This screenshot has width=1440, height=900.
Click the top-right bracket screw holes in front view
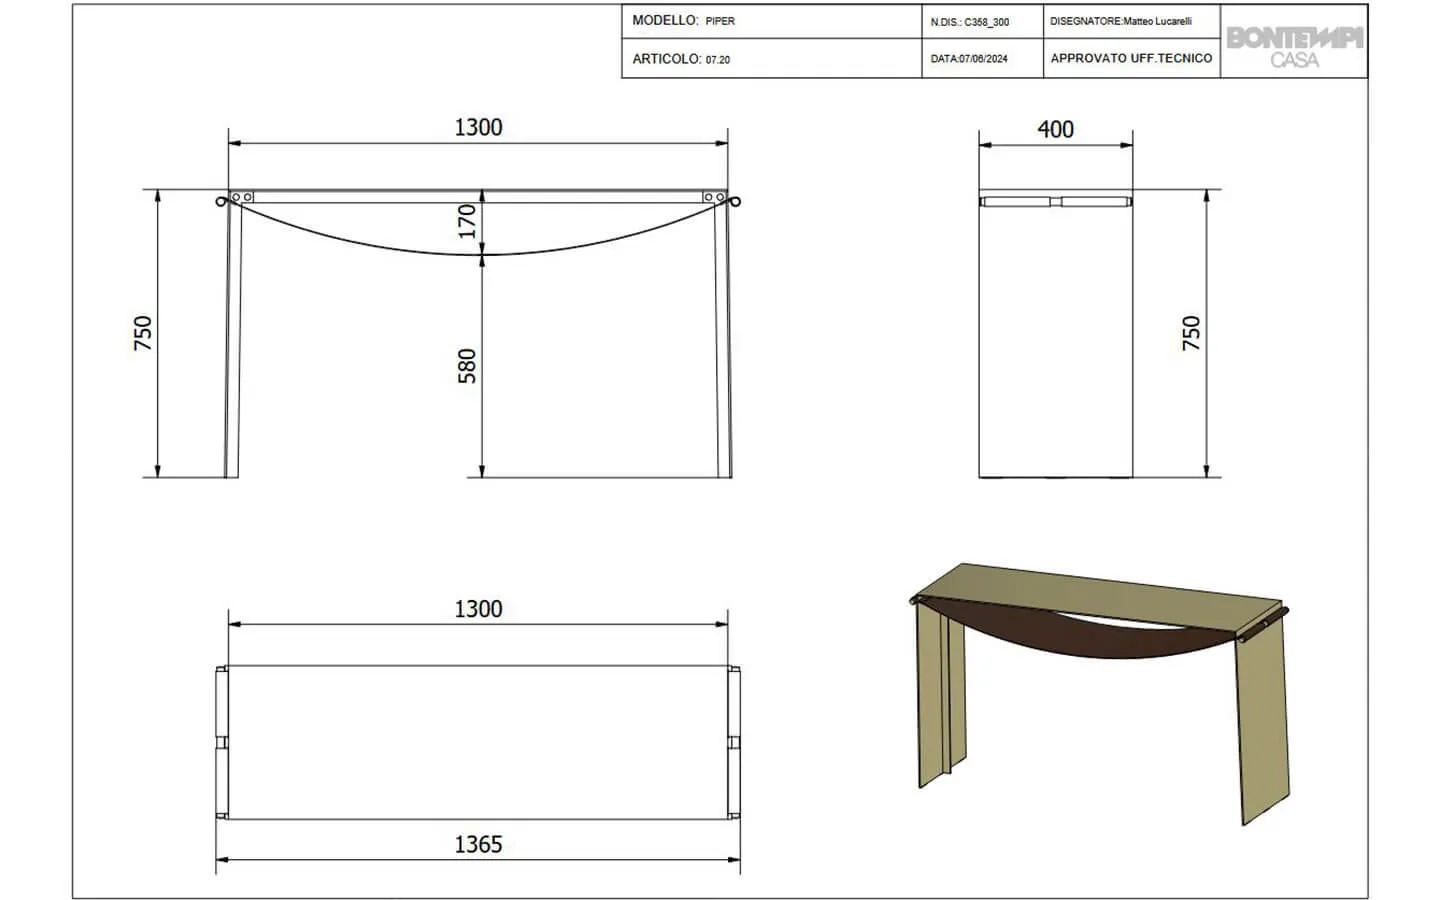click(713, 197)
